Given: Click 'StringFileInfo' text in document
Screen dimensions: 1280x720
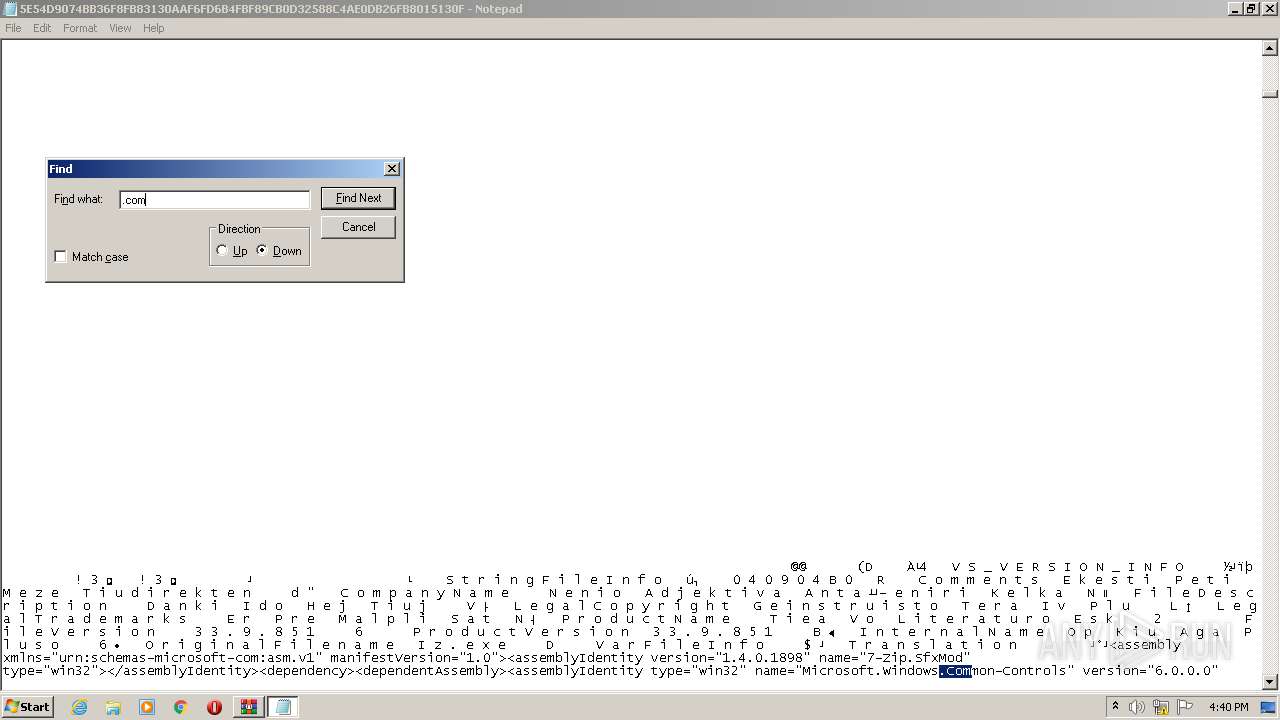Looking at the screenshot, I should tap(555, 580).
